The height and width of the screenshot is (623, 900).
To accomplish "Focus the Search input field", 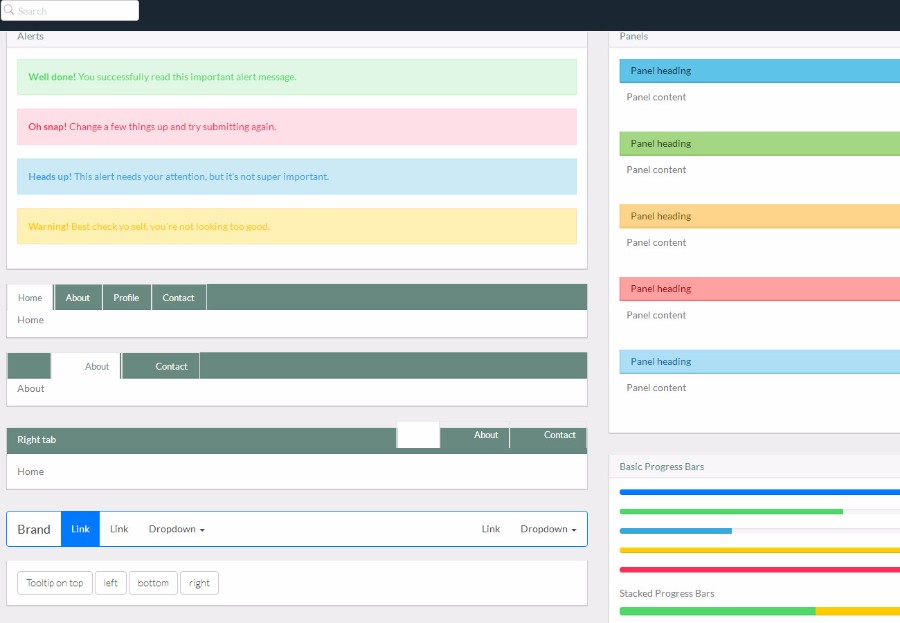I will 70,10.
